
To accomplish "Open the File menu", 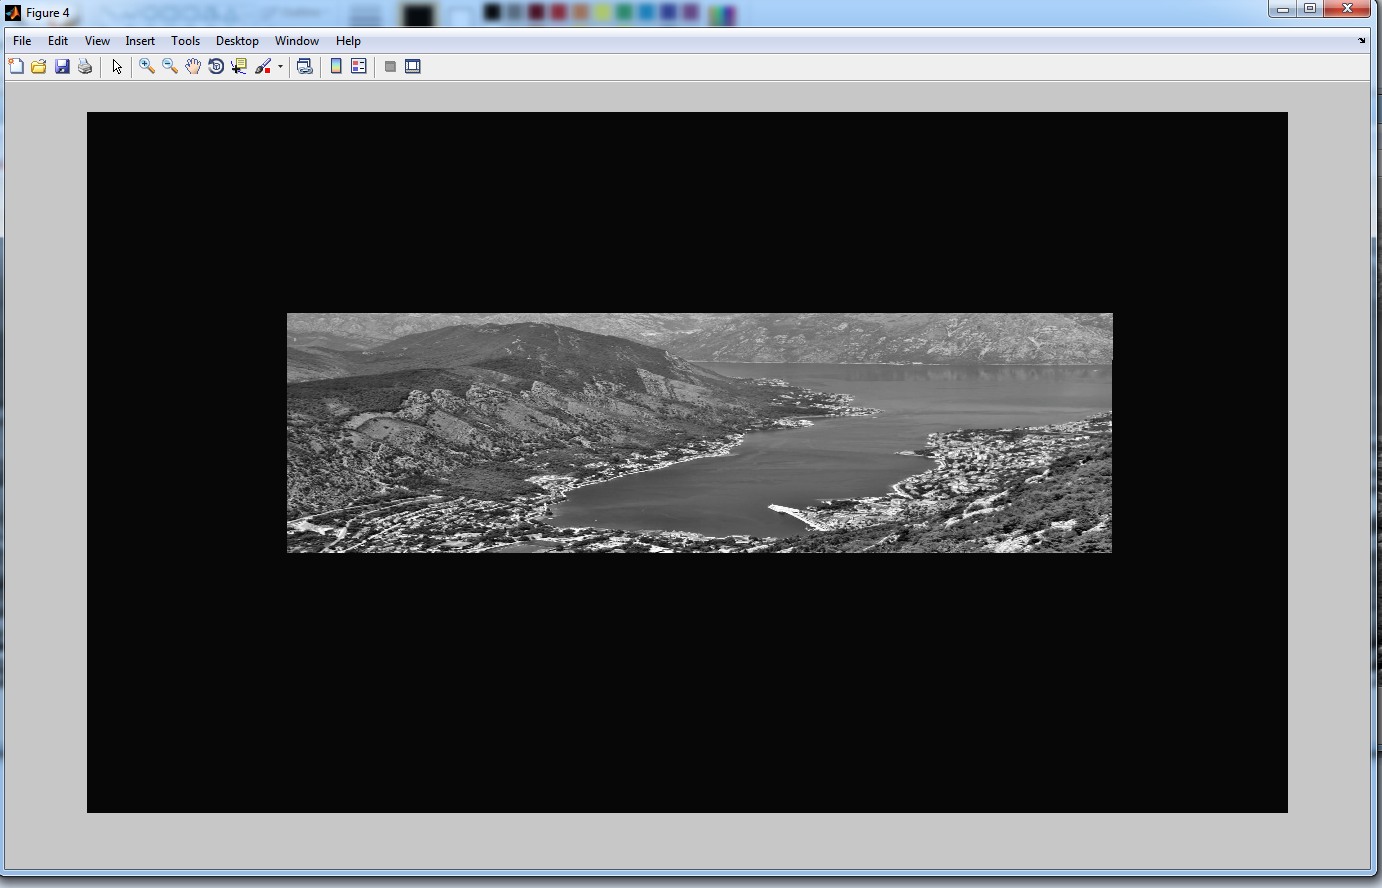I will tap(22, 41).
